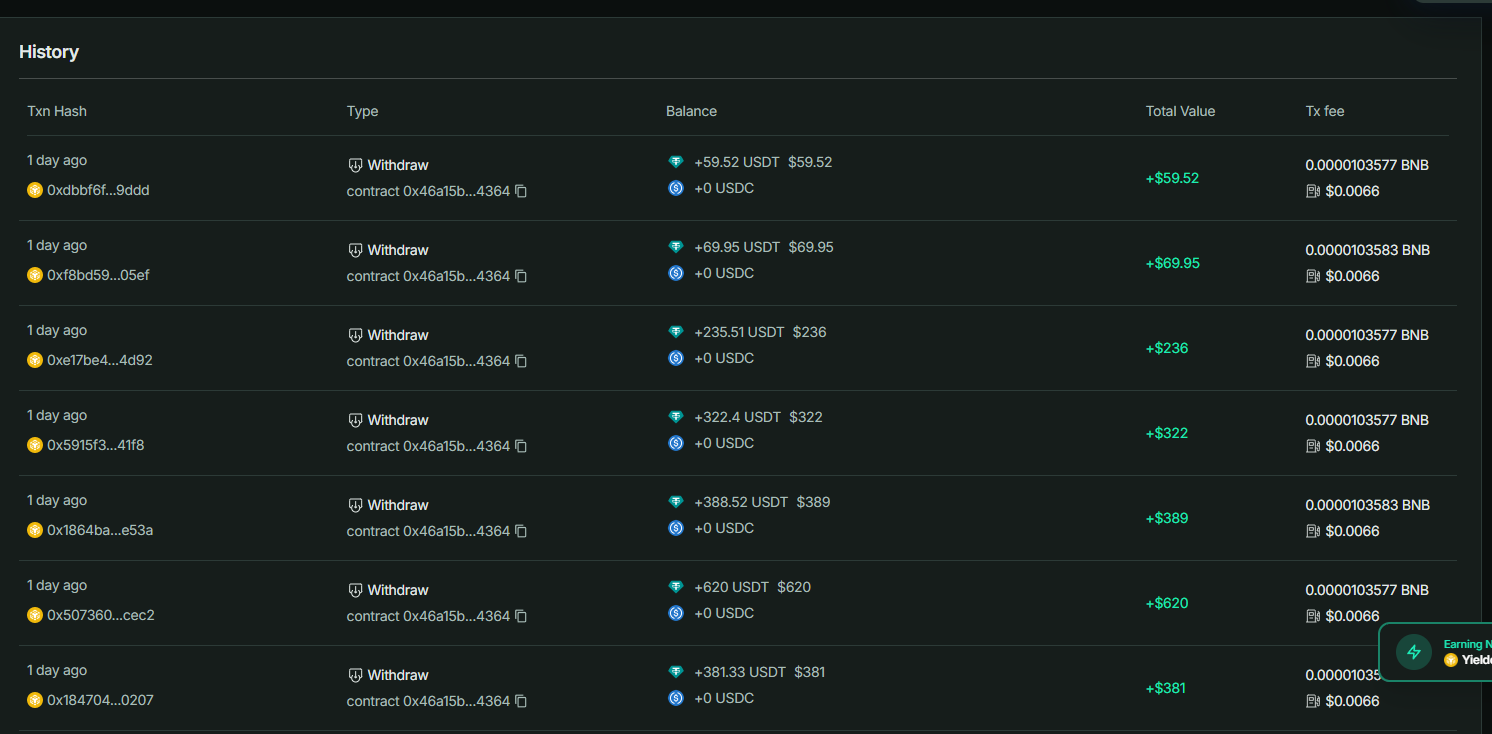Click contract 0x46a15b...4364 in the +$389 row
Screen dimensions: 1492x734
click(x=428, y=531)
